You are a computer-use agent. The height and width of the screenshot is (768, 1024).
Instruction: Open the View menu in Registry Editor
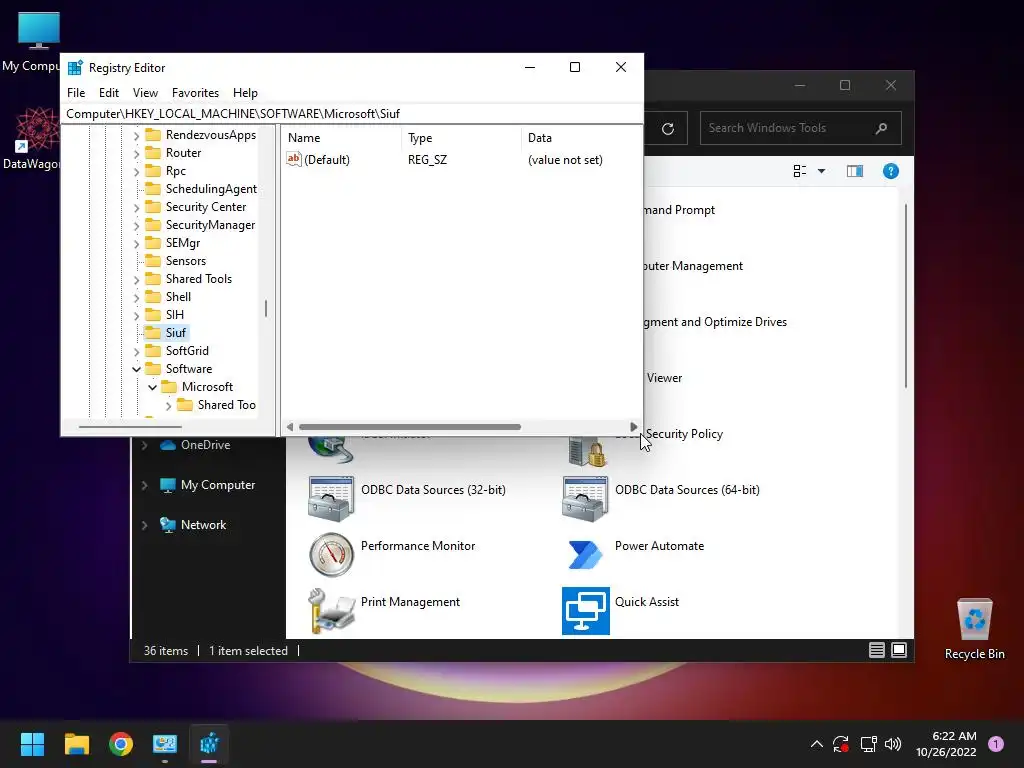[145, 93]
